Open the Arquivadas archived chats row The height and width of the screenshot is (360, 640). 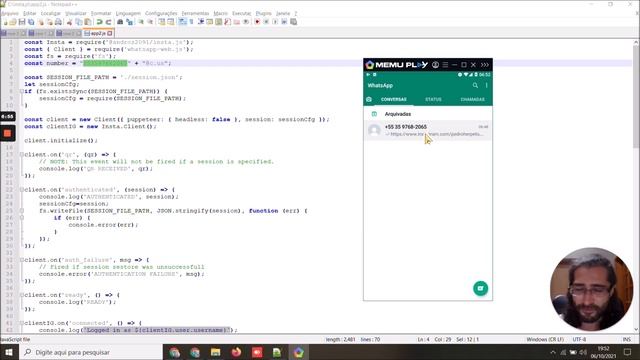[x=428, y=114]
